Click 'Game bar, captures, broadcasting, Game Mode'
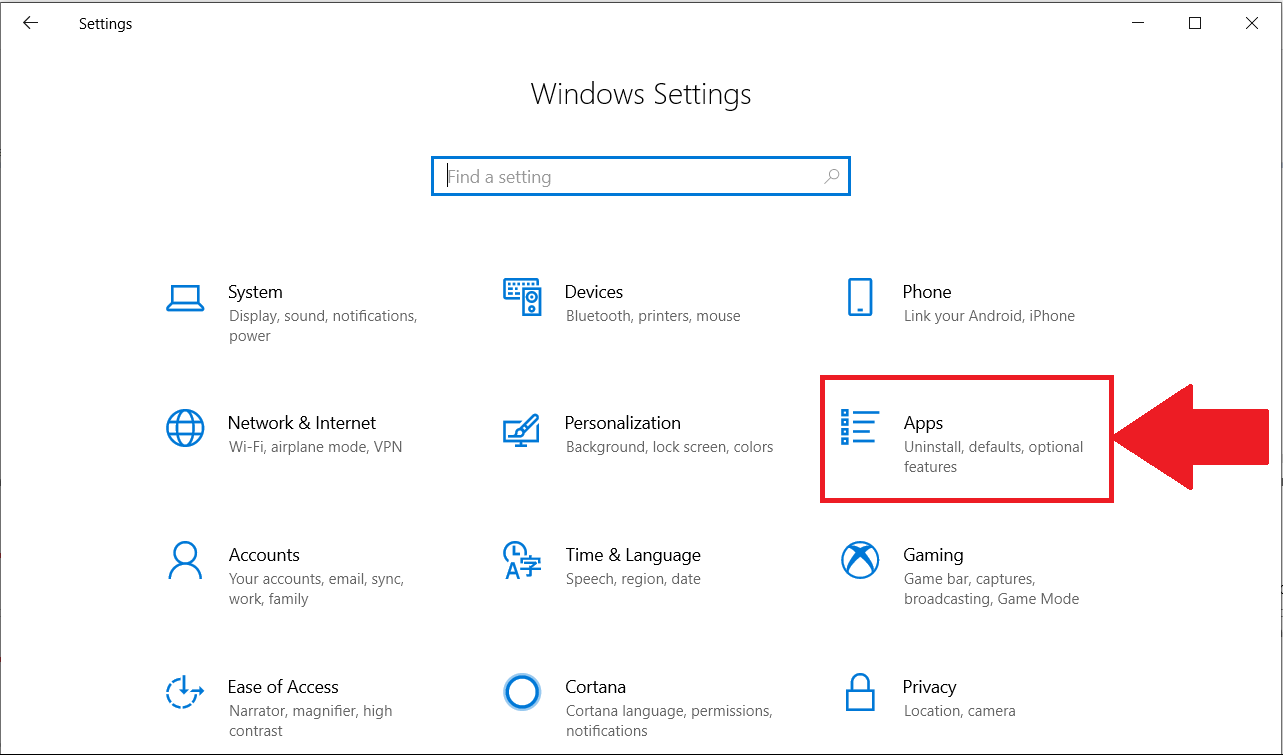The image size is (1283, 755). tap(992, 589)
